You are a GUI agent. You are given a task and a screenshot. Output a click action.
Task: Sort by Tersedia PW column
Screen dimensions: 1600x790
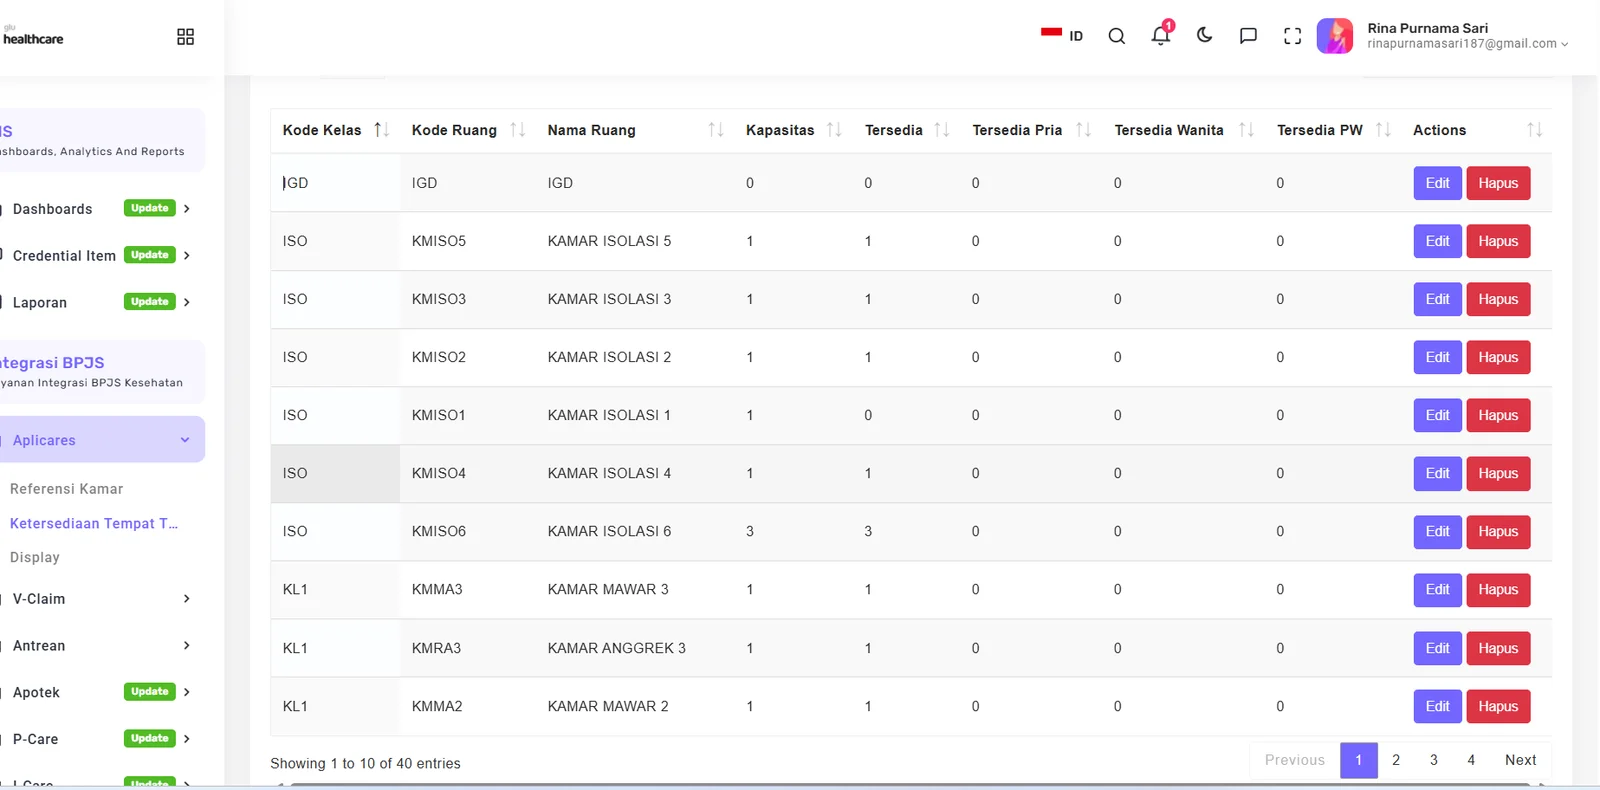[1333, 130]
